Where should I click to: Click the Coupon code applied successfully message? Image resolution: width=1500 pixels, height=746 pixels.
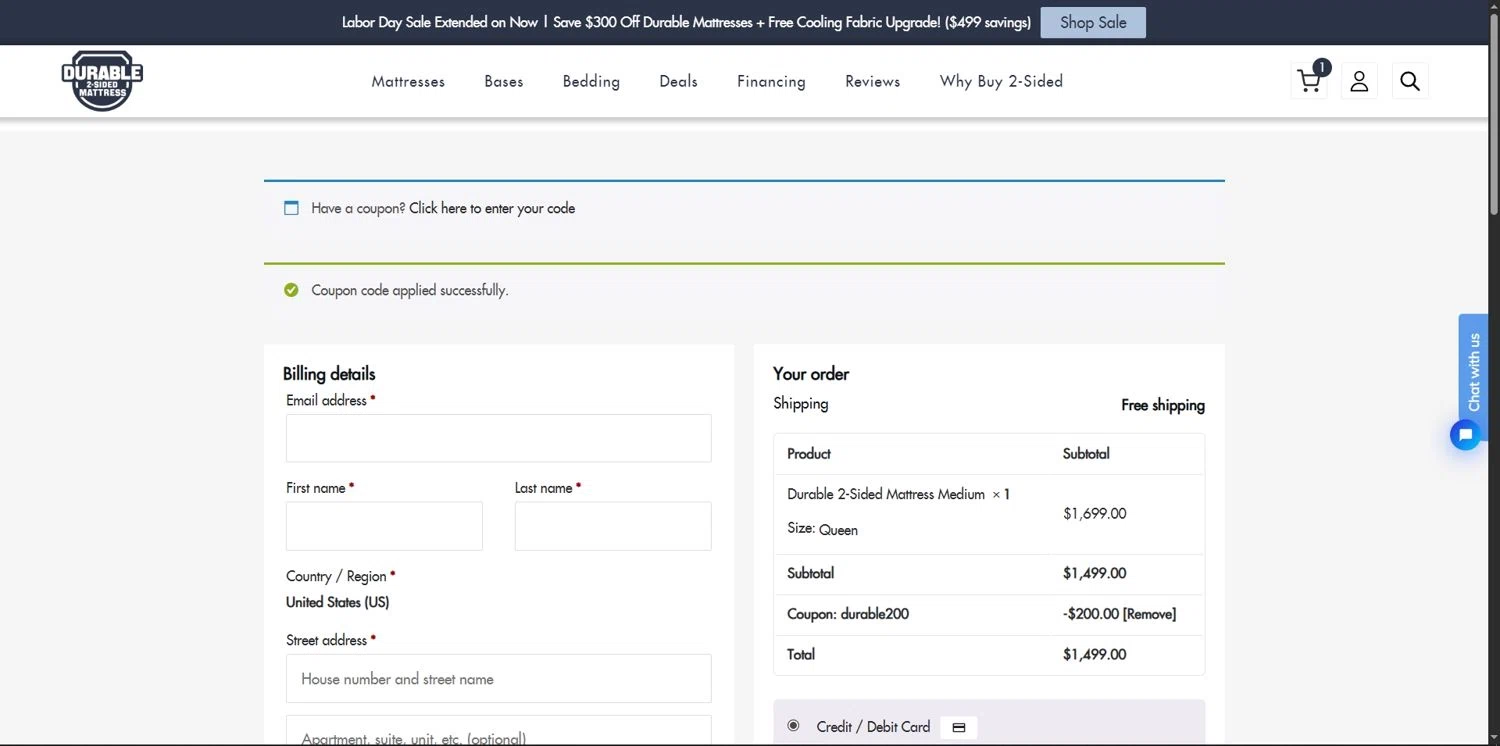(410, 290)
